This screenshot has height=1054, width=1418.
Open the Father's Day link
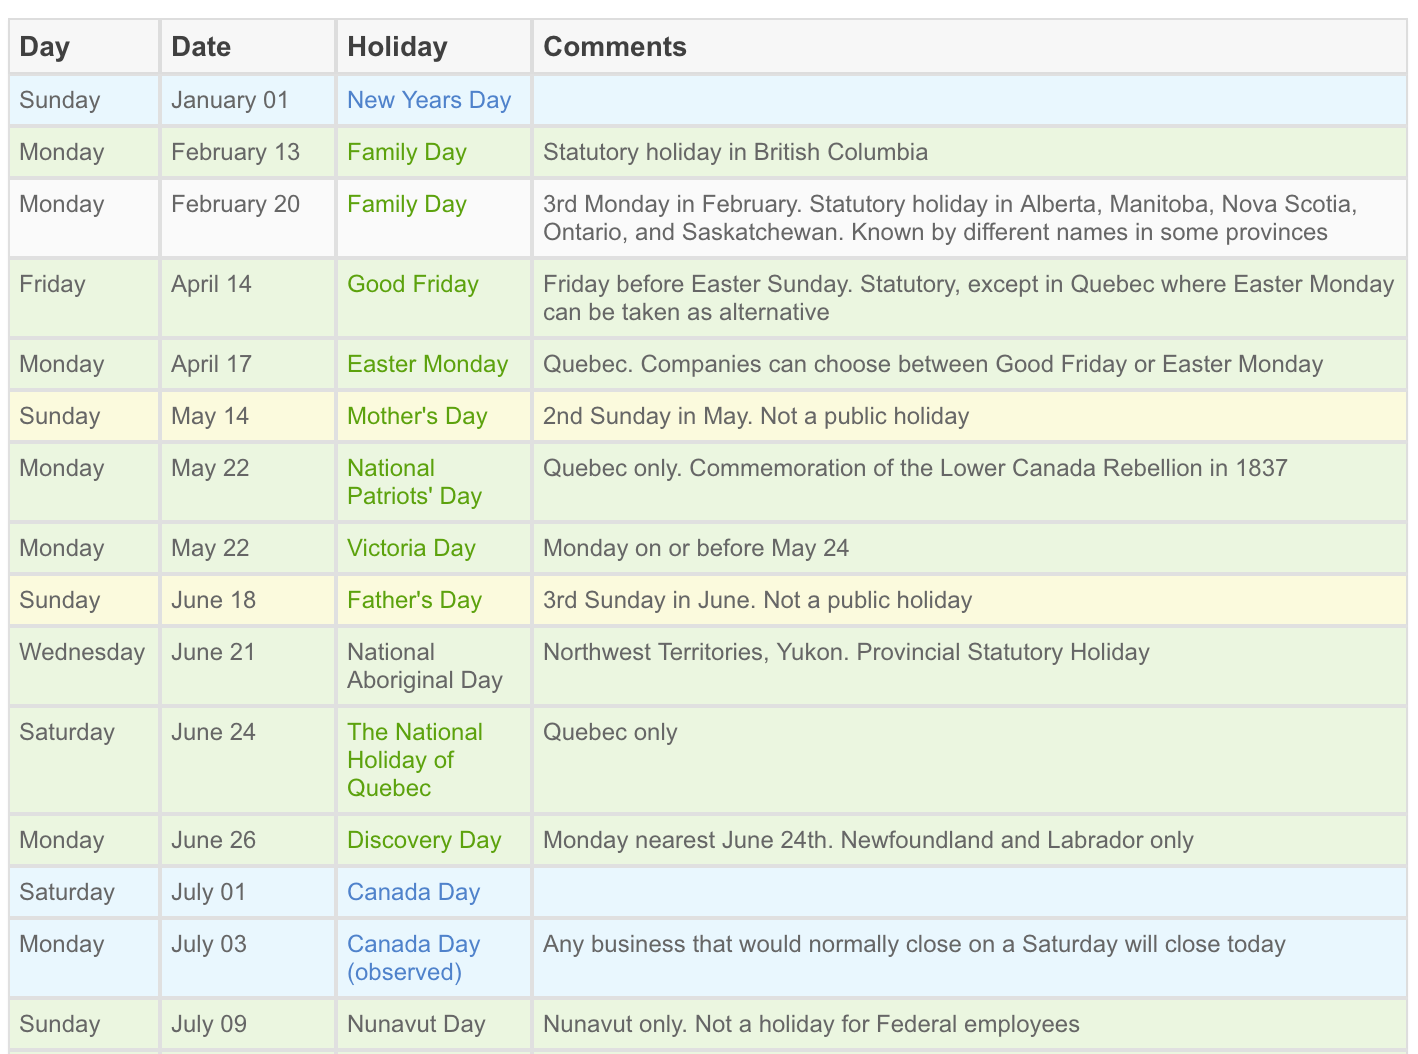414,600
